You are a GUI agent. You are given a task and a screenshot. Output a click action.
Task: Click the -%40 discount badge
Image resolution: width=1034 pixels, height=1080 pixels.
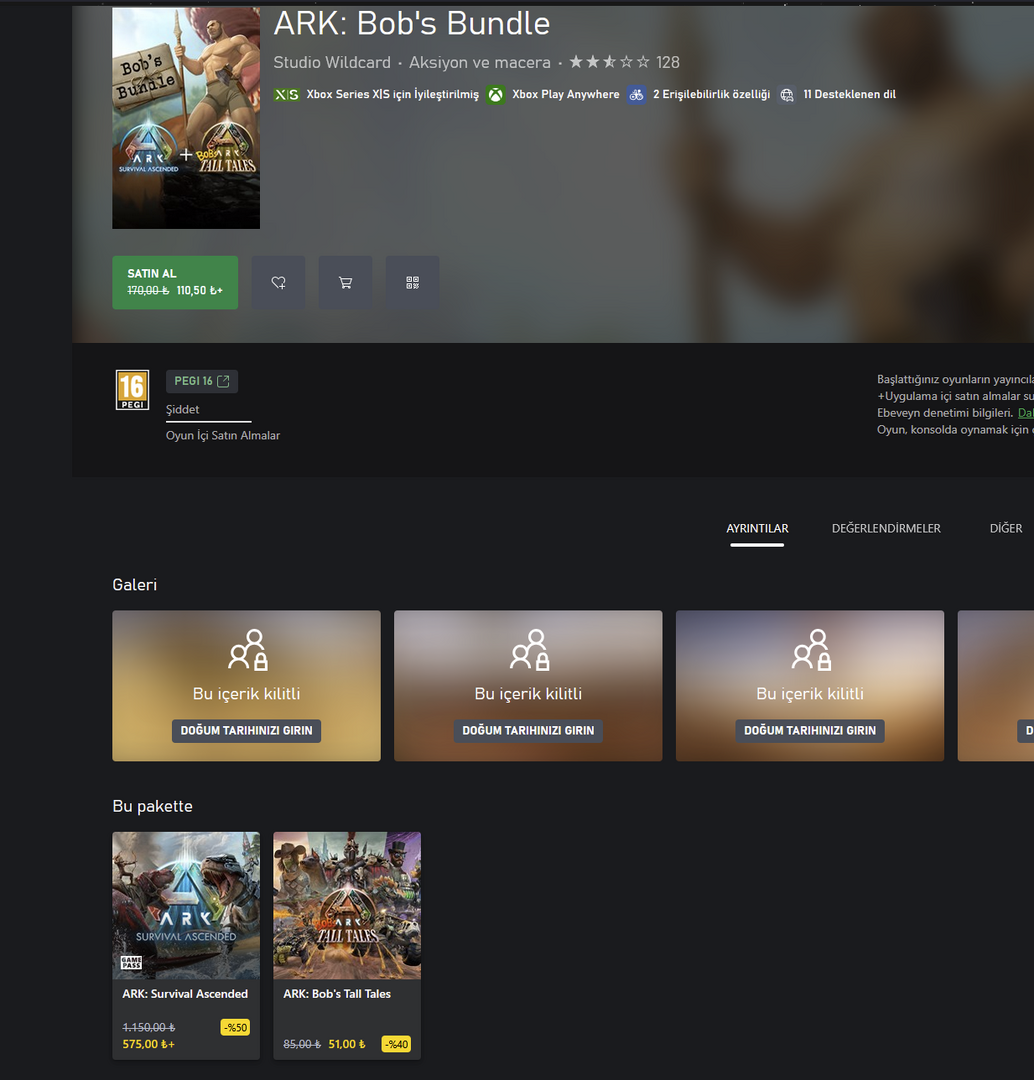[x=396, y=1044]
